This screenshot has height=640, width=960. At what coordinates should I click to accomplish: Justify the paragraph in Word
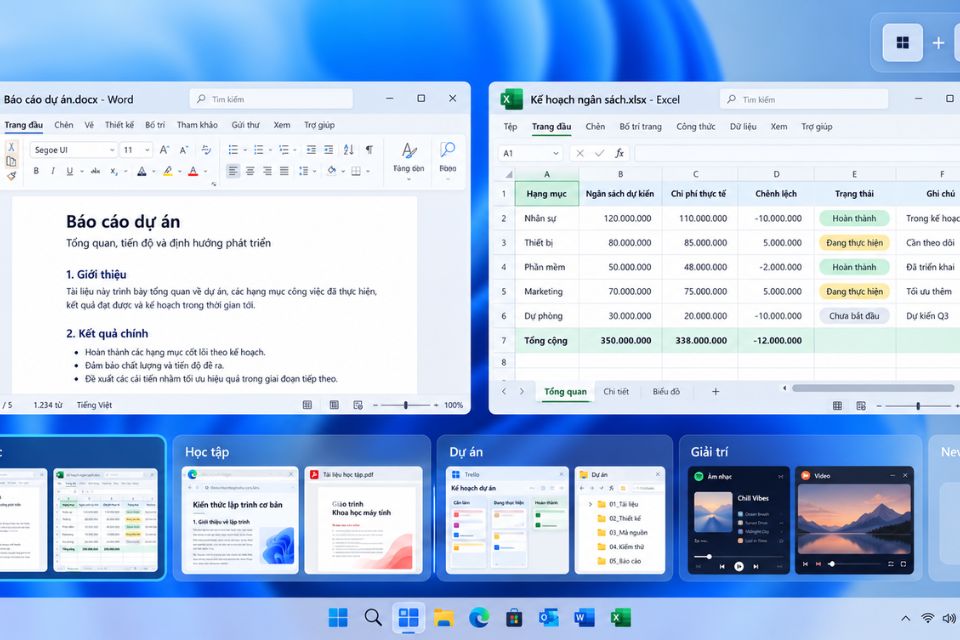(284, 171)
